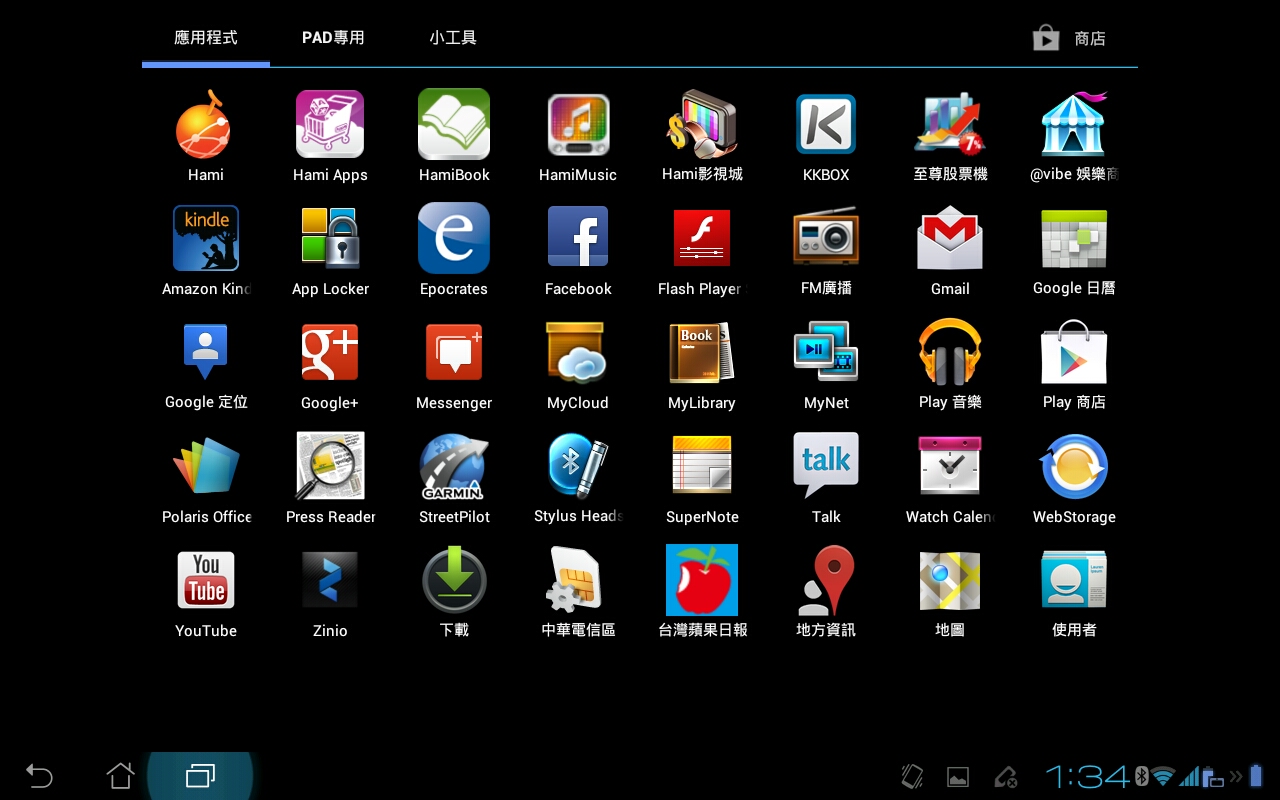Open Watch Calendar app
The width and height of the screenshot is (1280, 800).
(950, 466)
